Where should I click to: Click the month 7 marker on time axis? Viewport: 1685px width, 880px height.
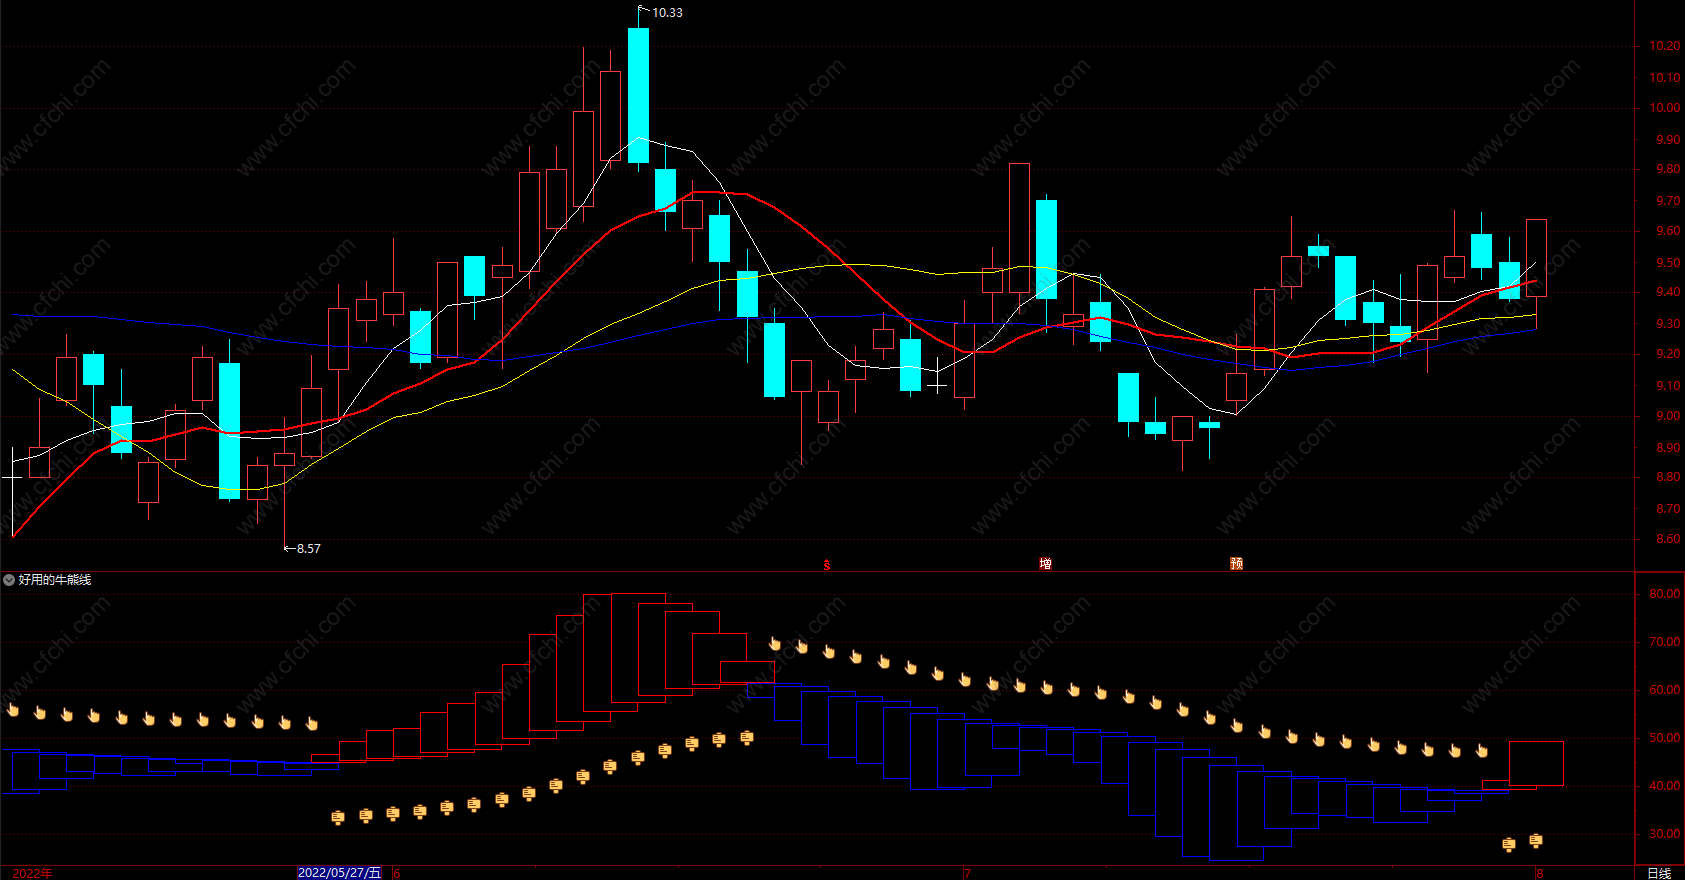pyautogui.click(x=968, y=873)
